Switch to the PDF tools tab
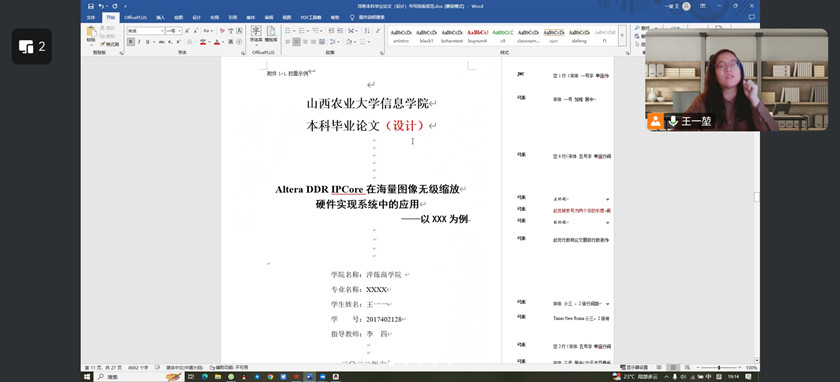This screenshot has width=840, height=382. pyautogui.click(x=311, y=17)
